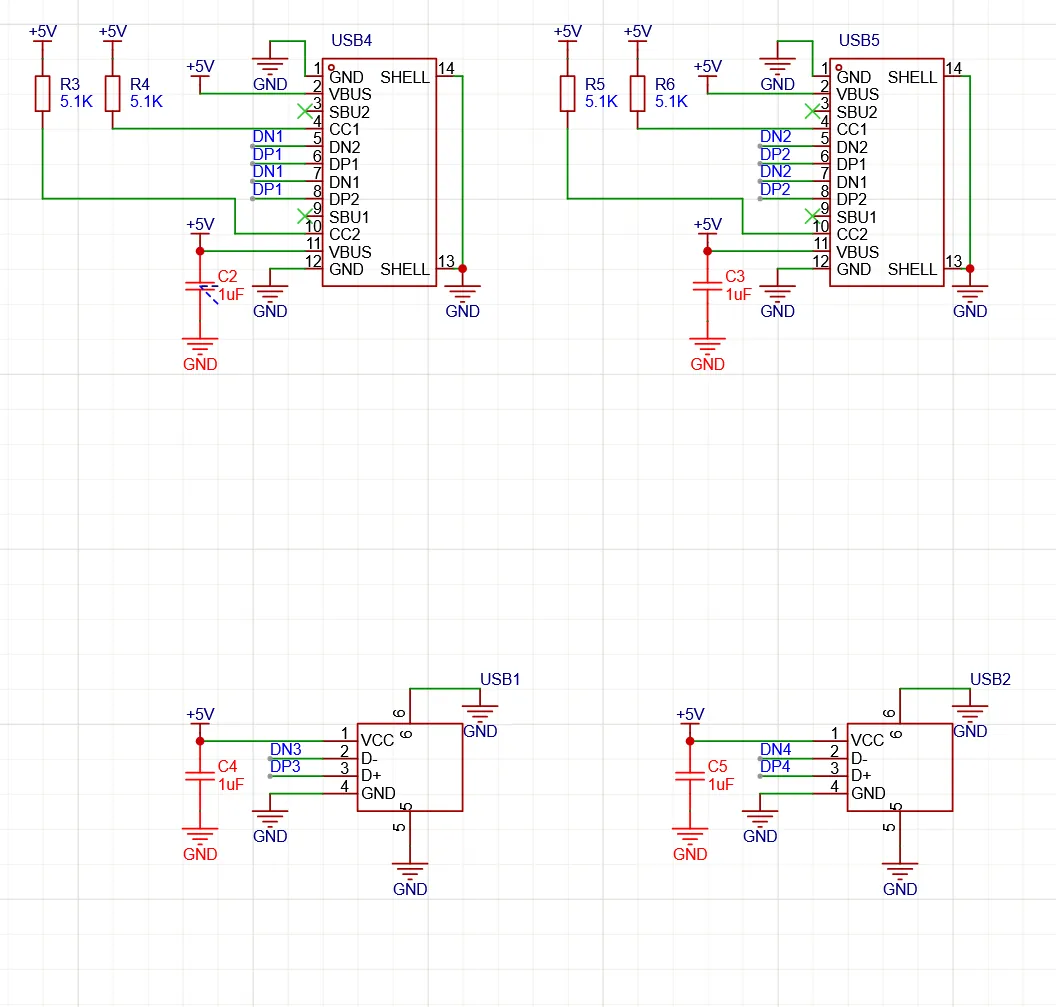The height and width of the screenshot is (1007, 1056).
Task: Click the junction dot above capacitor C3
Action: tap(707, 251)
